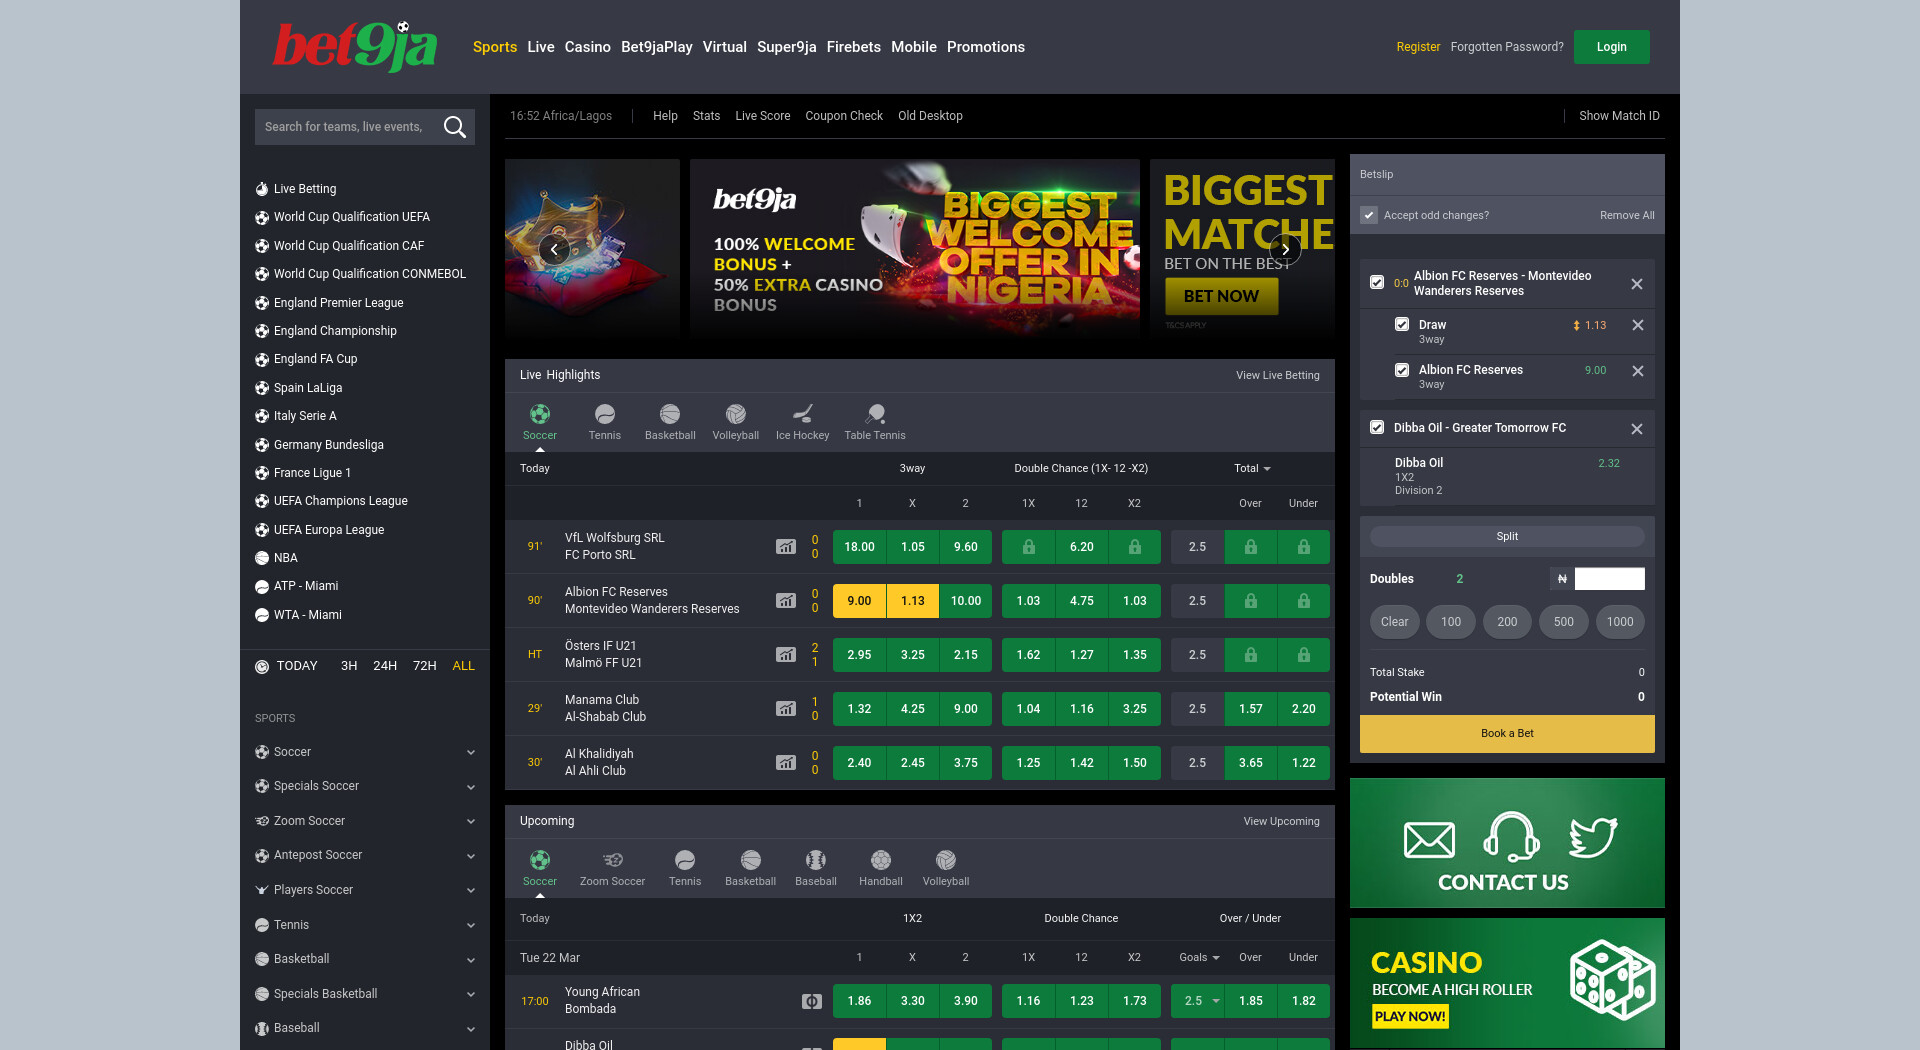Click Clear stake button
The image size is (1920, 1050).
click(1394, 622)
